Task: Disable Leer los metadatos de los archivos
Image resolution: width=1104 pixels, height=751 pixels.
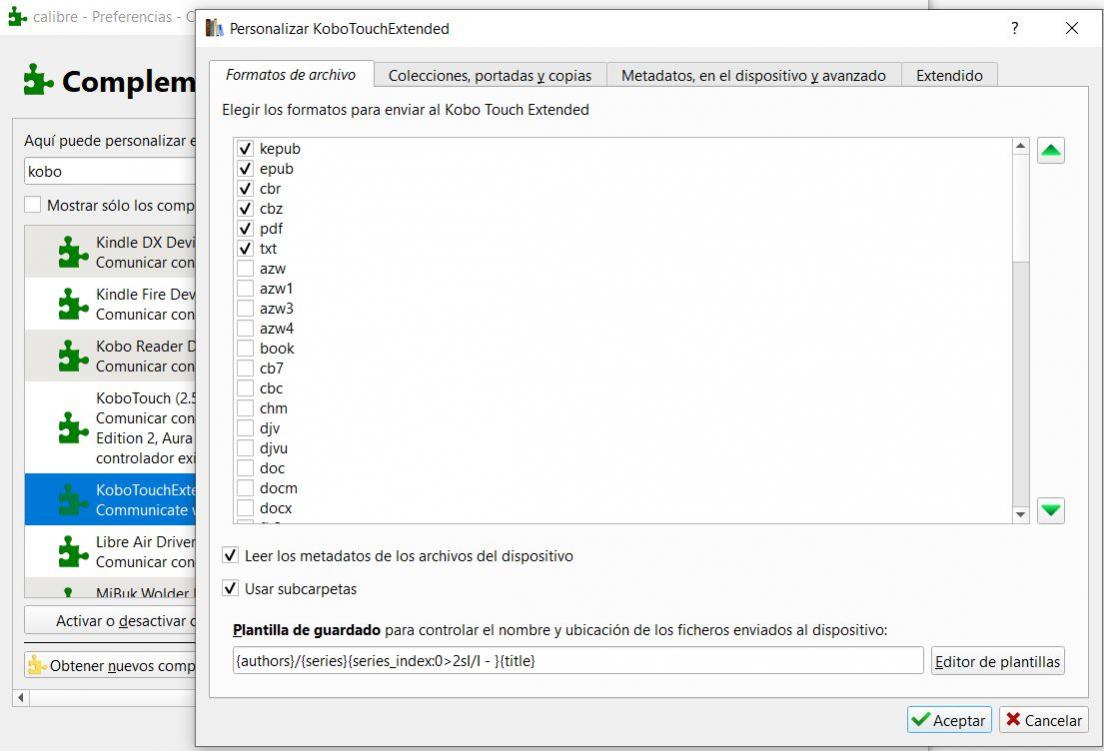Action: 231,556
